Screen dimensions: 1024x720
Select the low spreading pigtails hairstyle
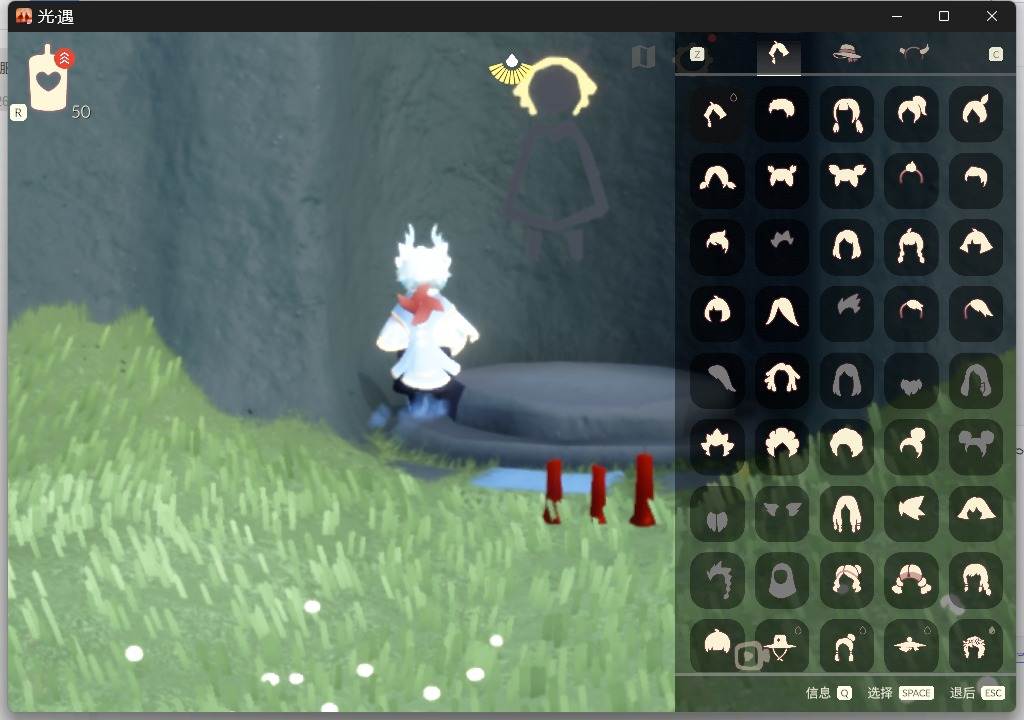[717, 180]
